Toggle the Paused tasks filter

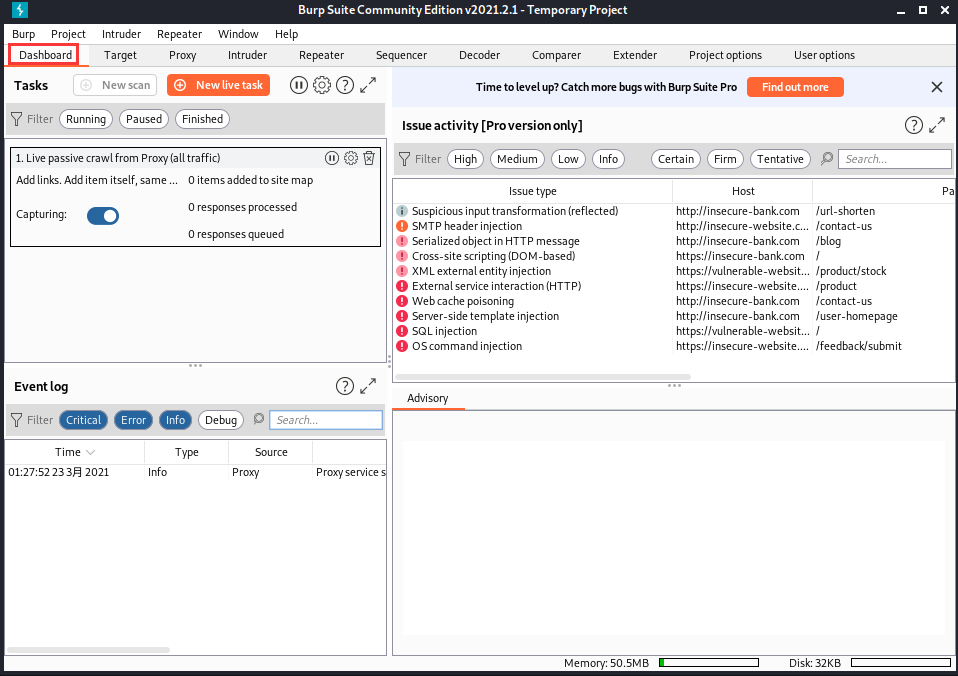click(x=144, y=119)
